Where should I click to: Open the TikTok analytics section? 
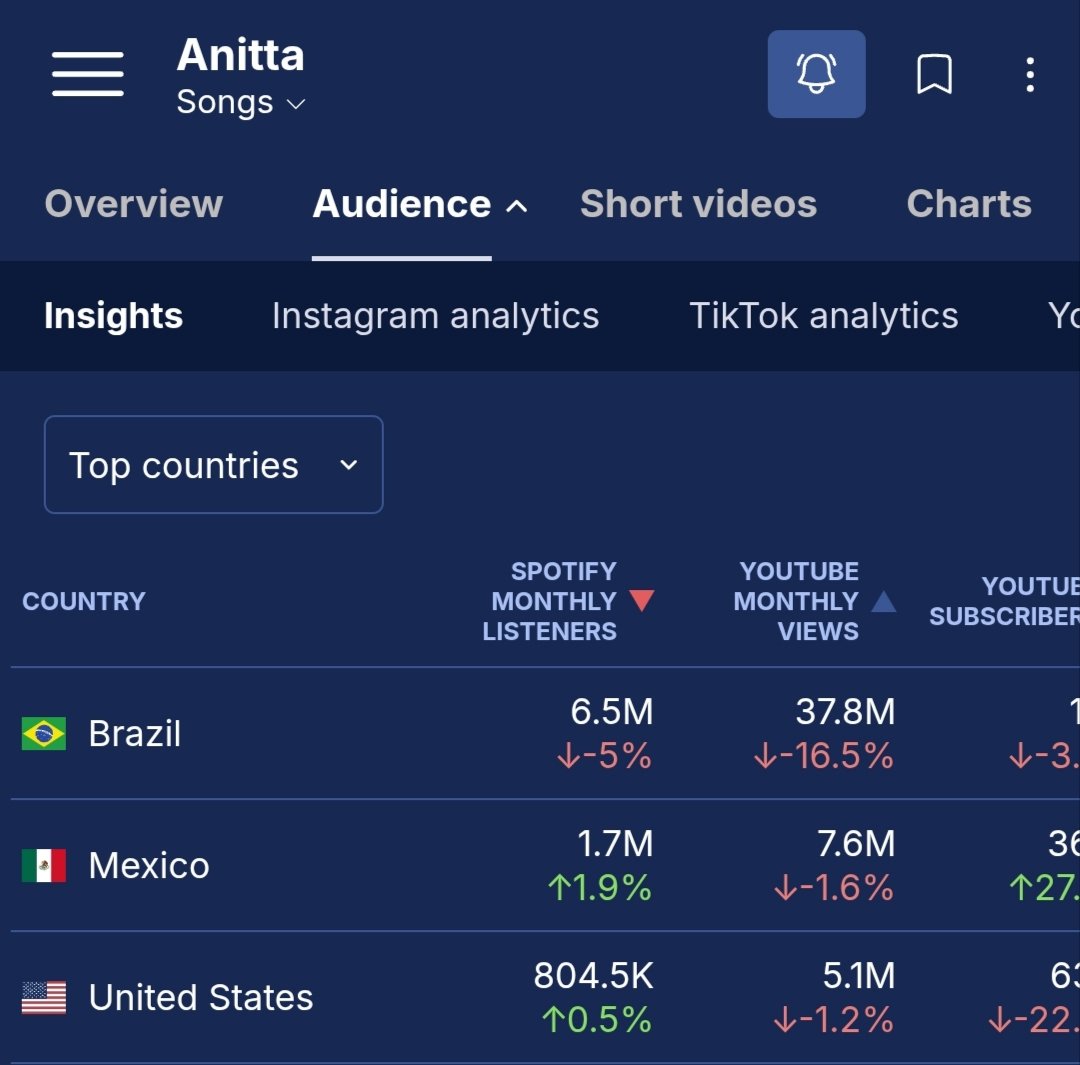823,315
